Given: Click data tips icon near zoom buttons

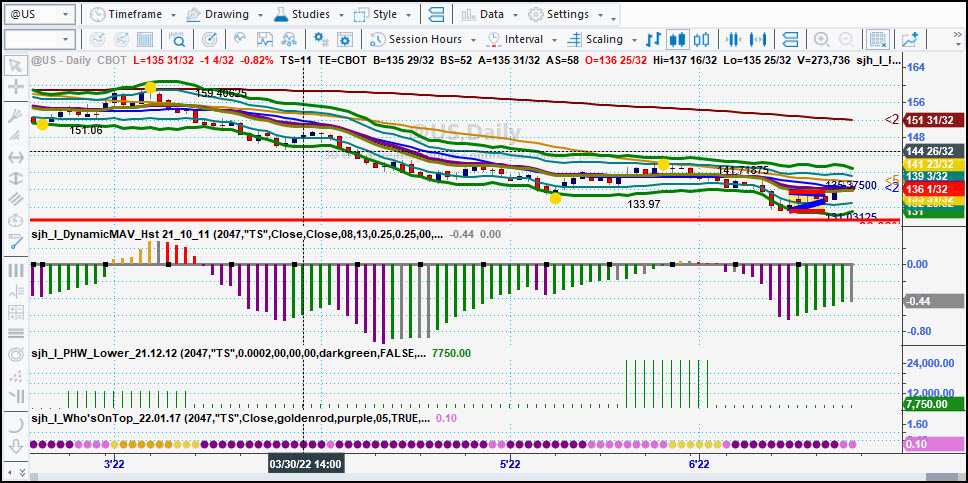Looking at the screenshot, I should pyautogui.click(x=790, y=40).
